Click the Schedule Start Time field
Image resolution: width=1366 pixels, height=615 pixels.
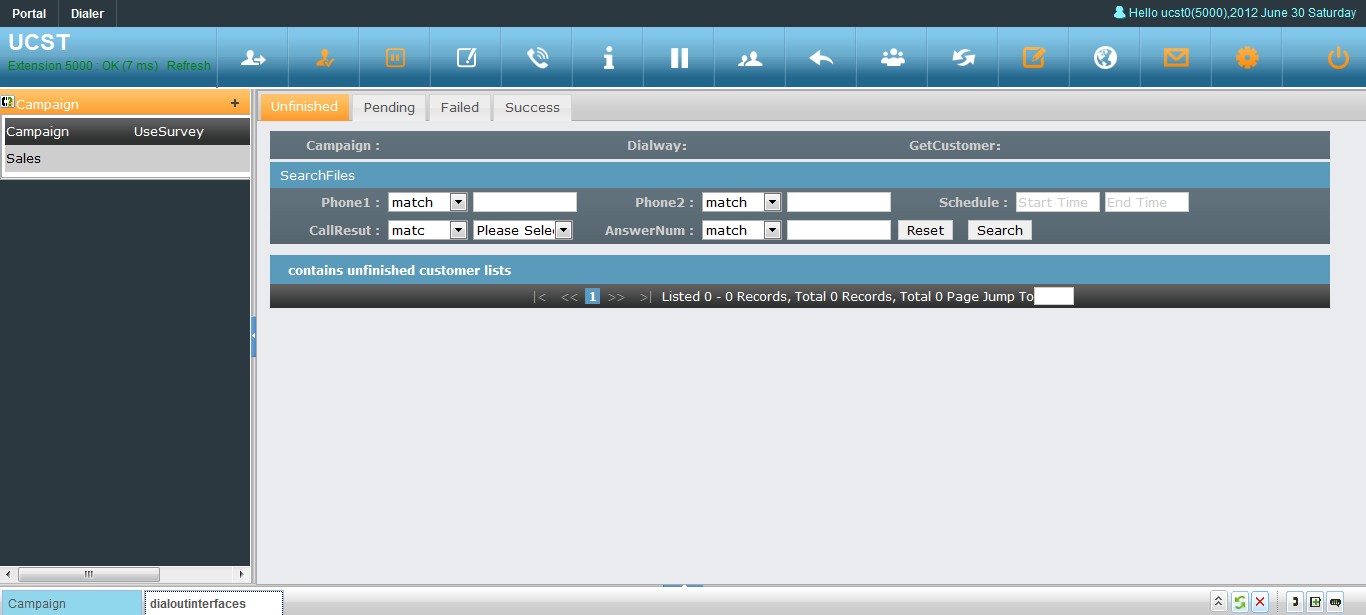coord(1057,202)
